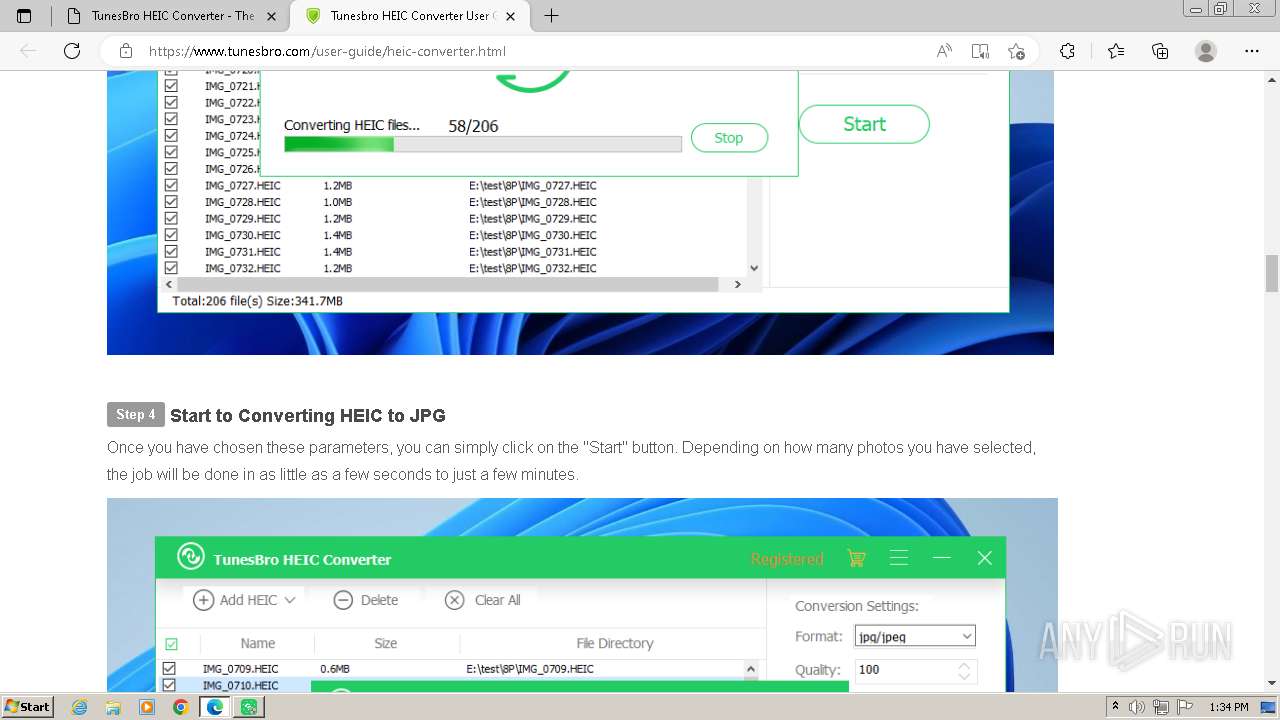Click Delete in converter toolbar
Image resolution: width=1280 pixels, height=720 pixels.
coord(366,600)
